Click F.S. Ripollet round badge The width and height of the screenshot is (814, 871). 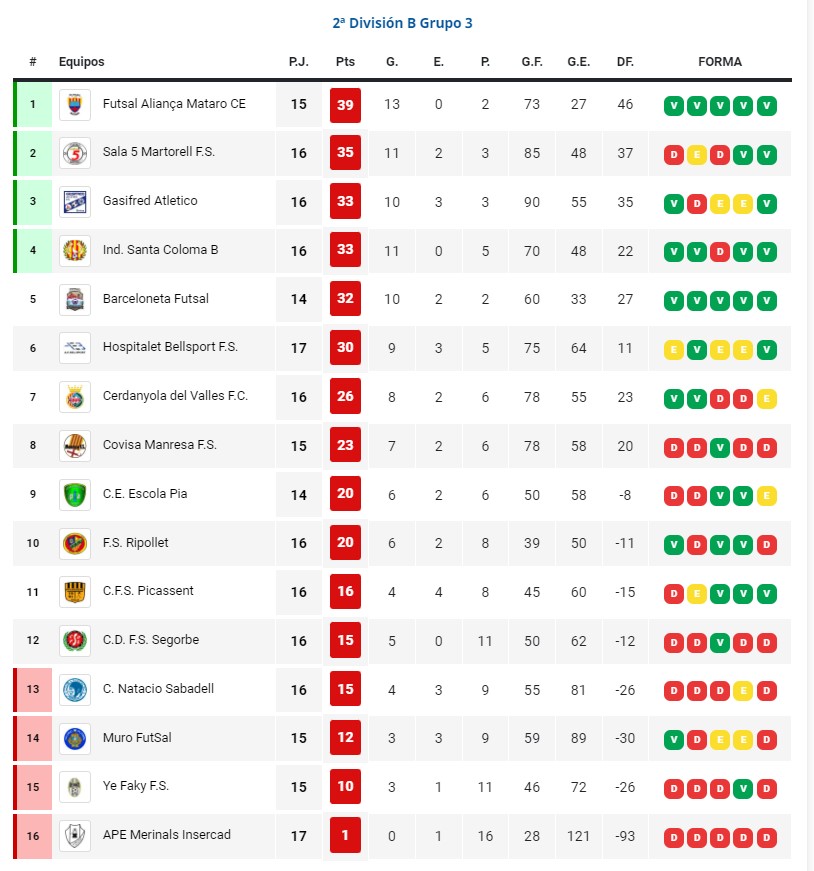coord(75,544)
